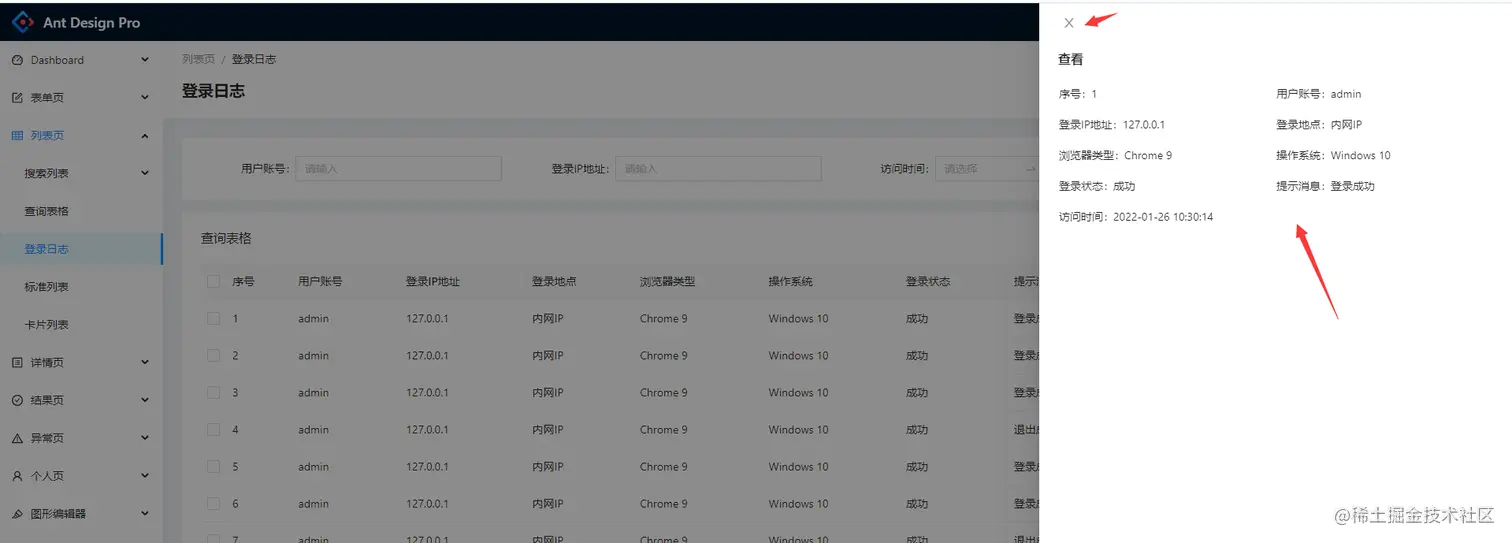This screenshot has width=1512, height=543.
Task: Click the 用户账号 column header
Action: [x=320, y=281]
